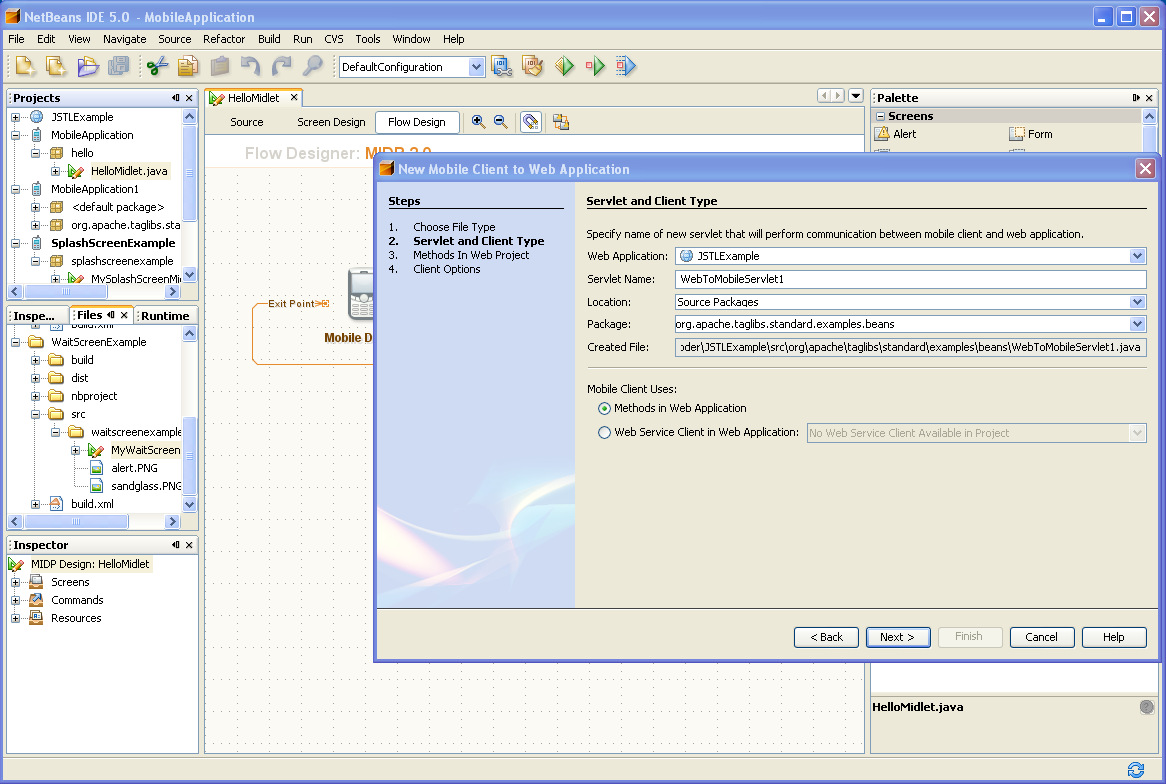
Task: Click the Copy toolbar icon
Action: [x=188, y=66]
